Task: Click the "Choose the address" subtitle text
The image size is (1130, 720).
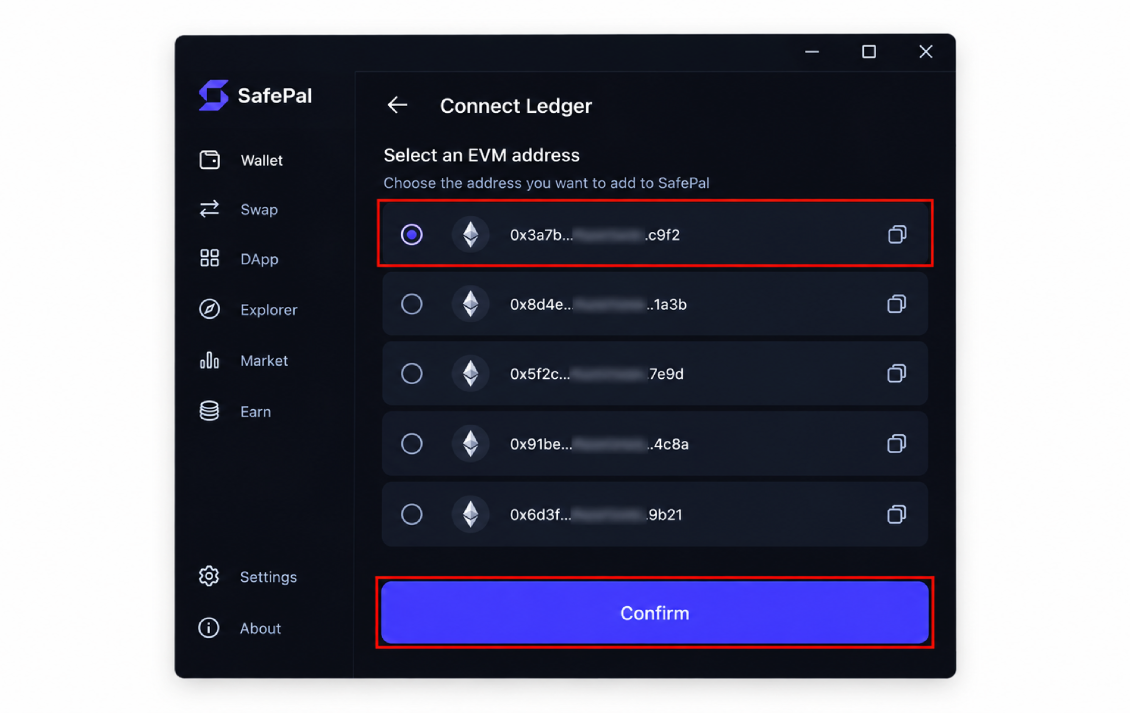Action: click(546, 183)
